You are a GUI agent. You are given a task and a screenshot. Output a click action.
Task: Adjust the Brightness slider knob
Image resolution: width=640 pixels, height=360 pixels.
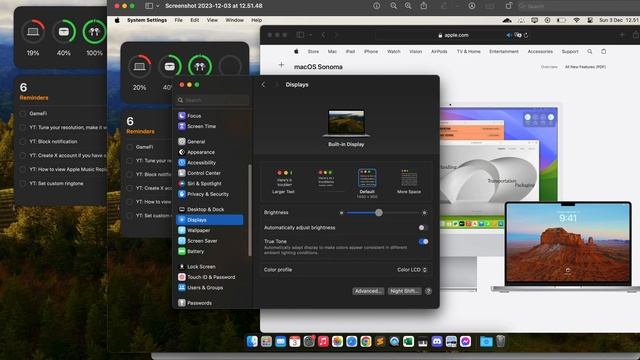[x=379, y=213]
